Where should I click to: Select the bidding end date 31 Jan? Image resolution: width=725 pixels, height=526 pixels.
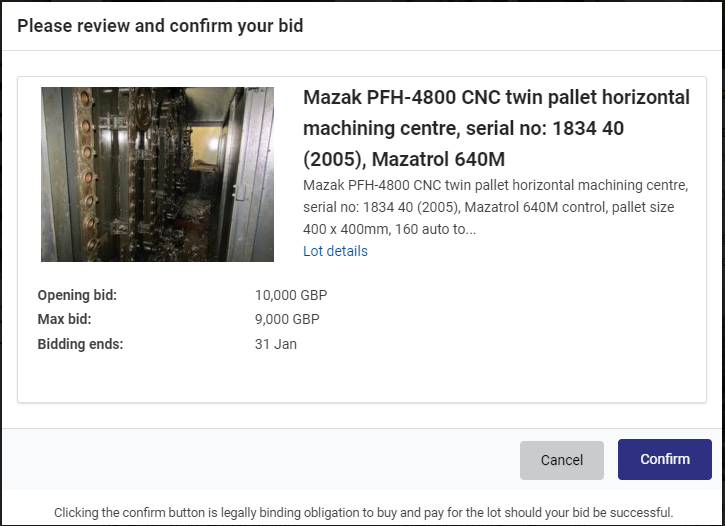coord(276,344)
